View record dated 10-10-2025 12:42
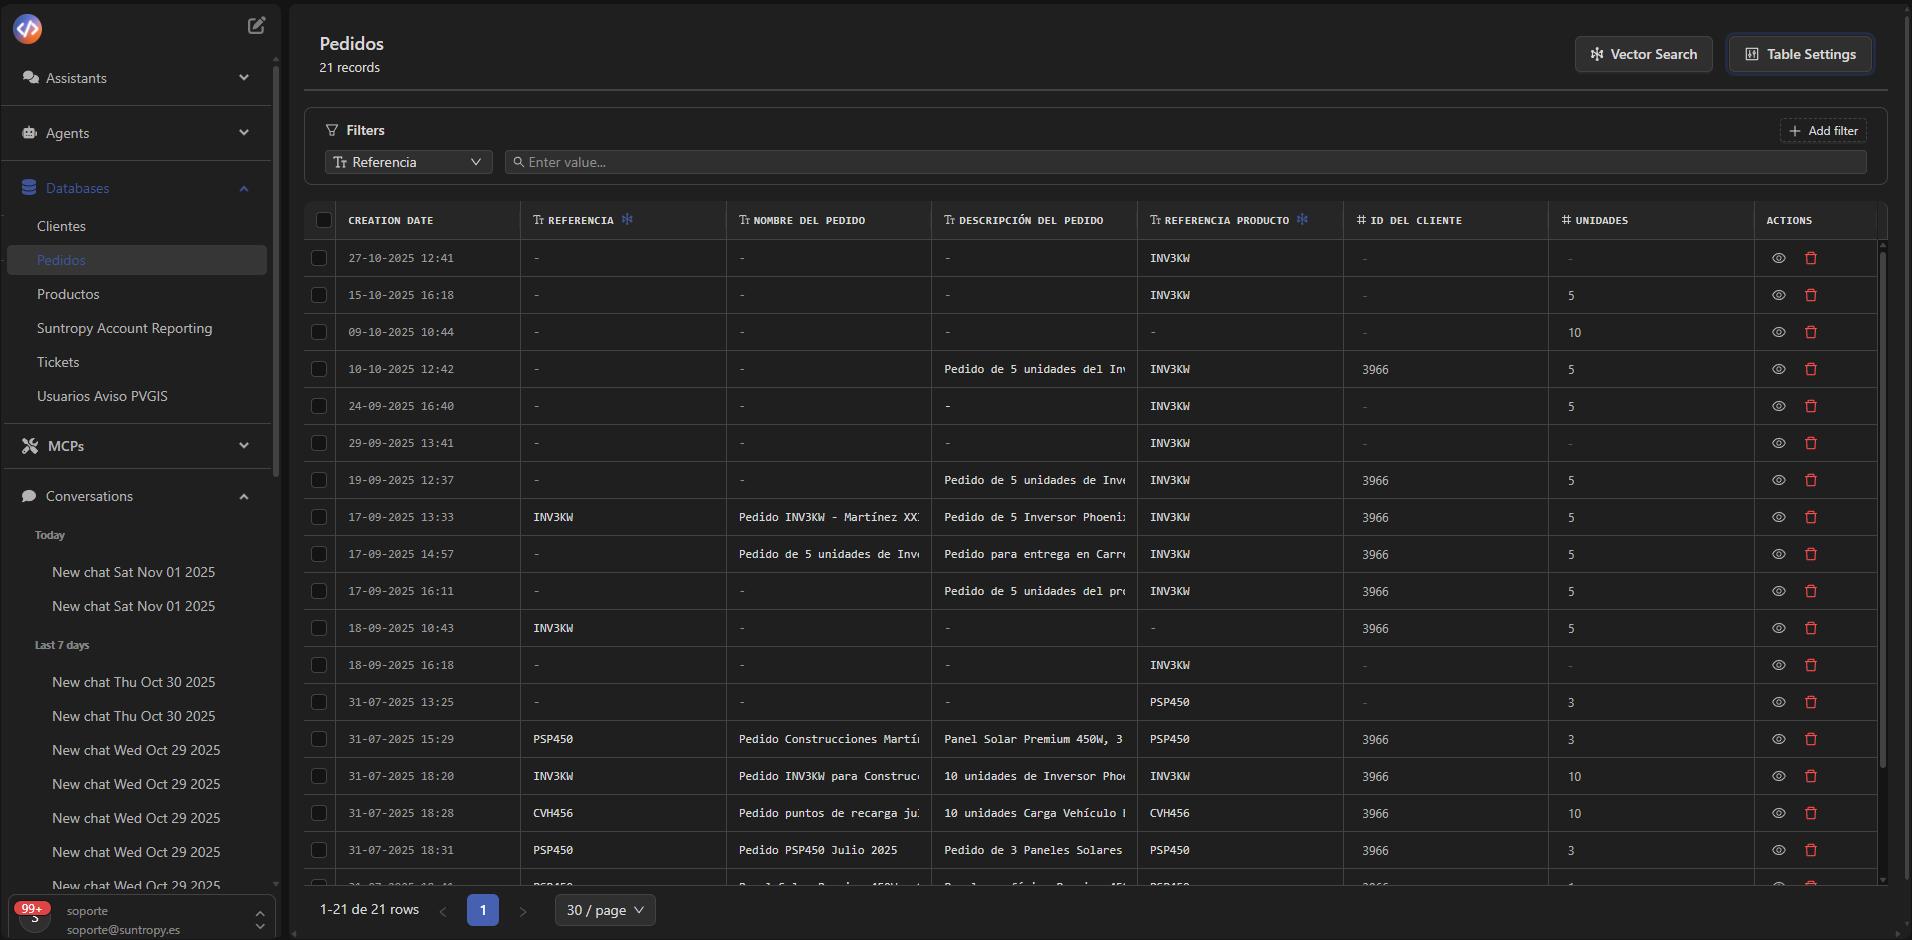Screen dimensions: 1912x940 [x=1779, y=369]
